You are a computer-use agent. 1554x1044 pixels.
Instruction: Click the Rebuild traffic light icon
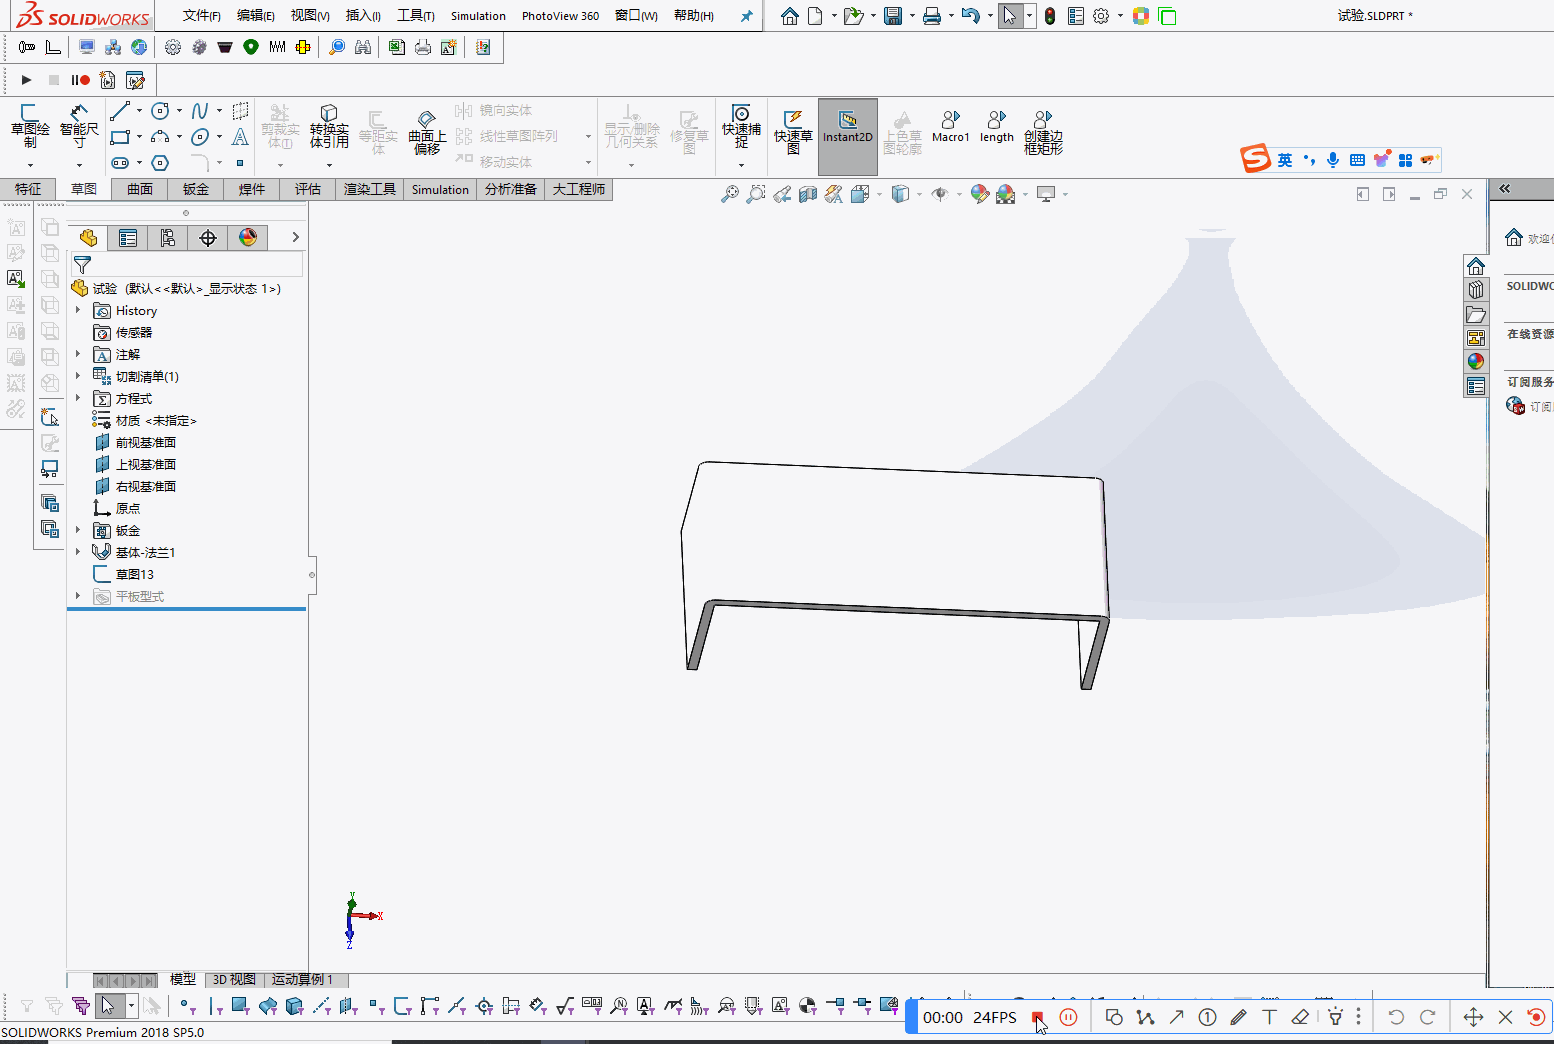point(1050,16)
